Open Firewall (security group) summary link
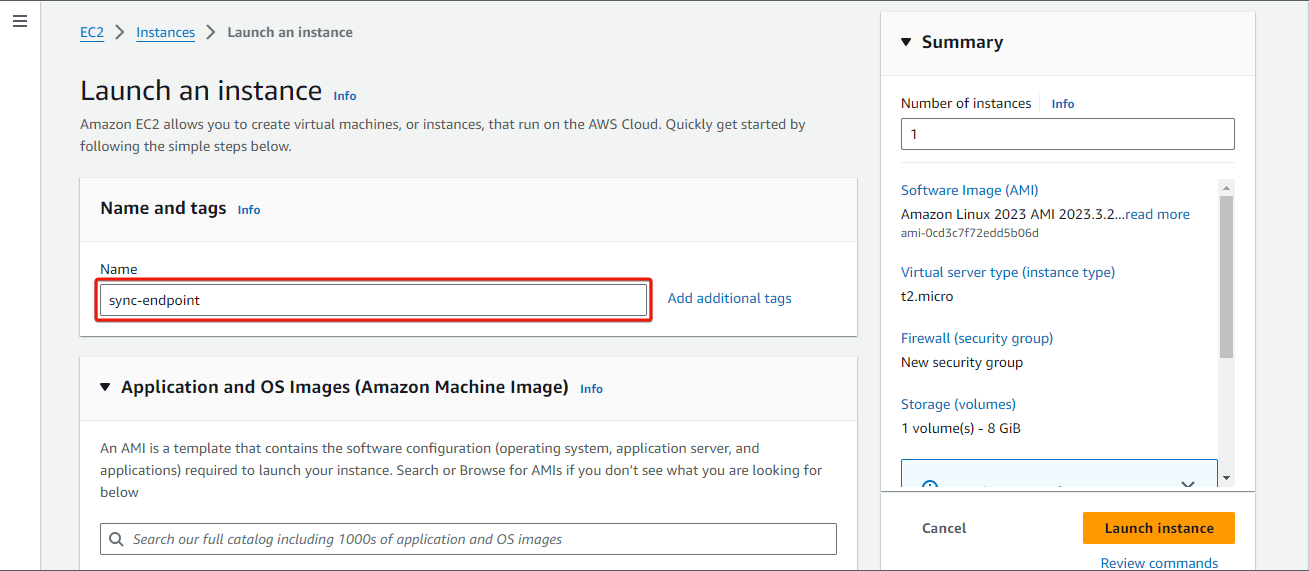Screen dimensions: 1309x571 tap(977, 338)
